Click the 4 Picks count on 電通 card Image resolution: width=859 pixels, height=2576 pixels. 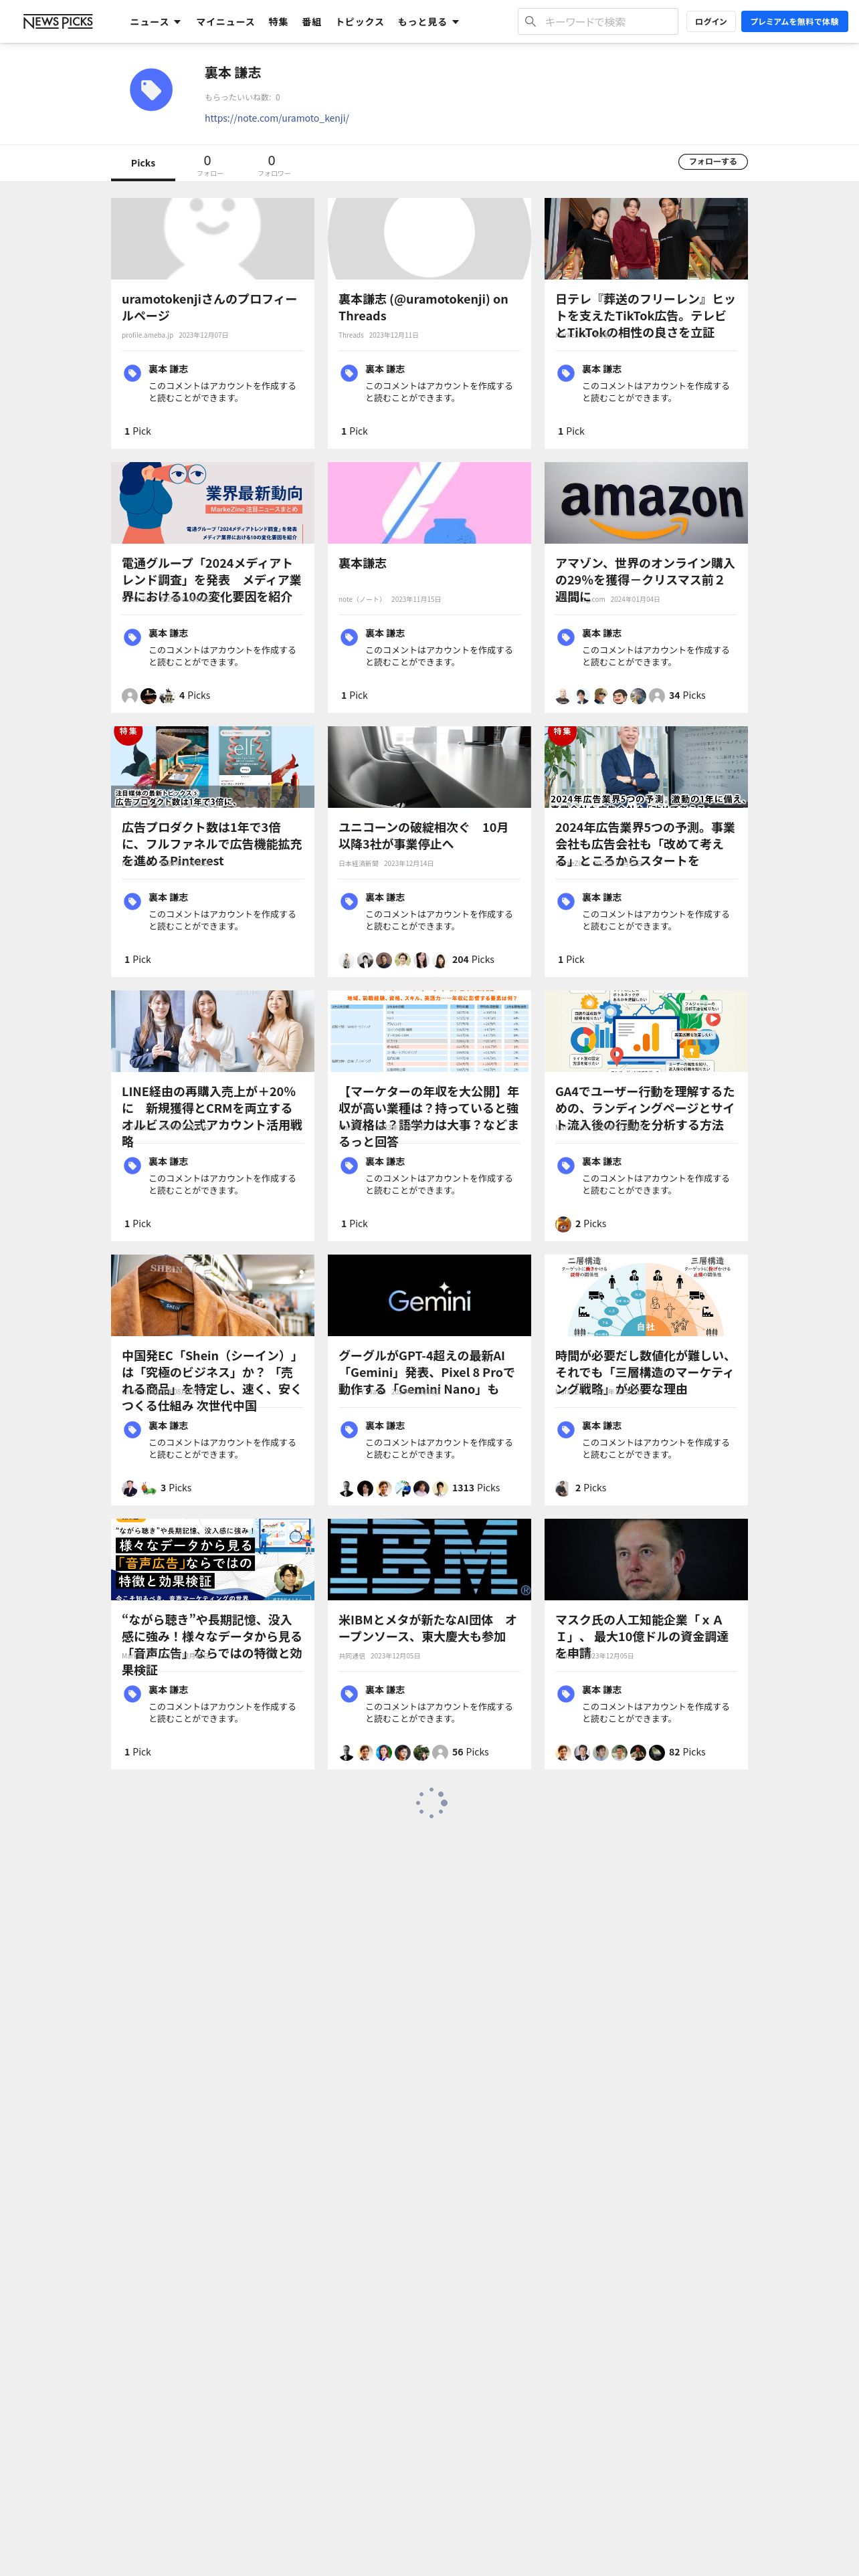coord(195,695)
